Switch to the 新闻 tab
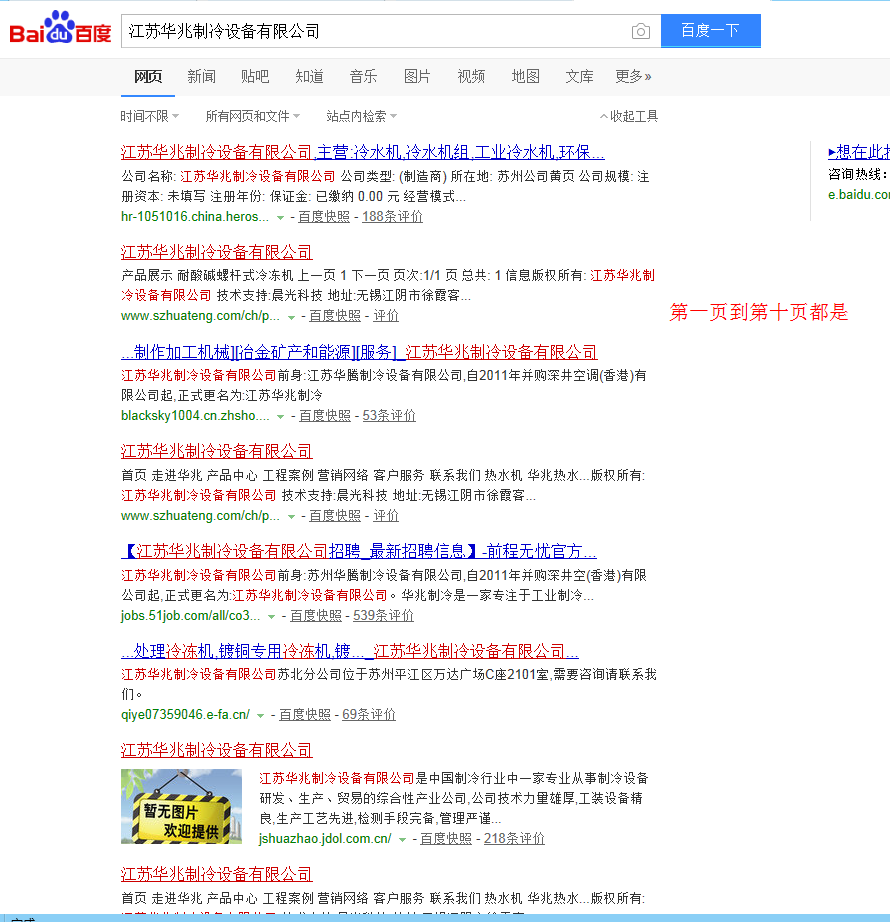890x922 pixels. tap(202, 76)
